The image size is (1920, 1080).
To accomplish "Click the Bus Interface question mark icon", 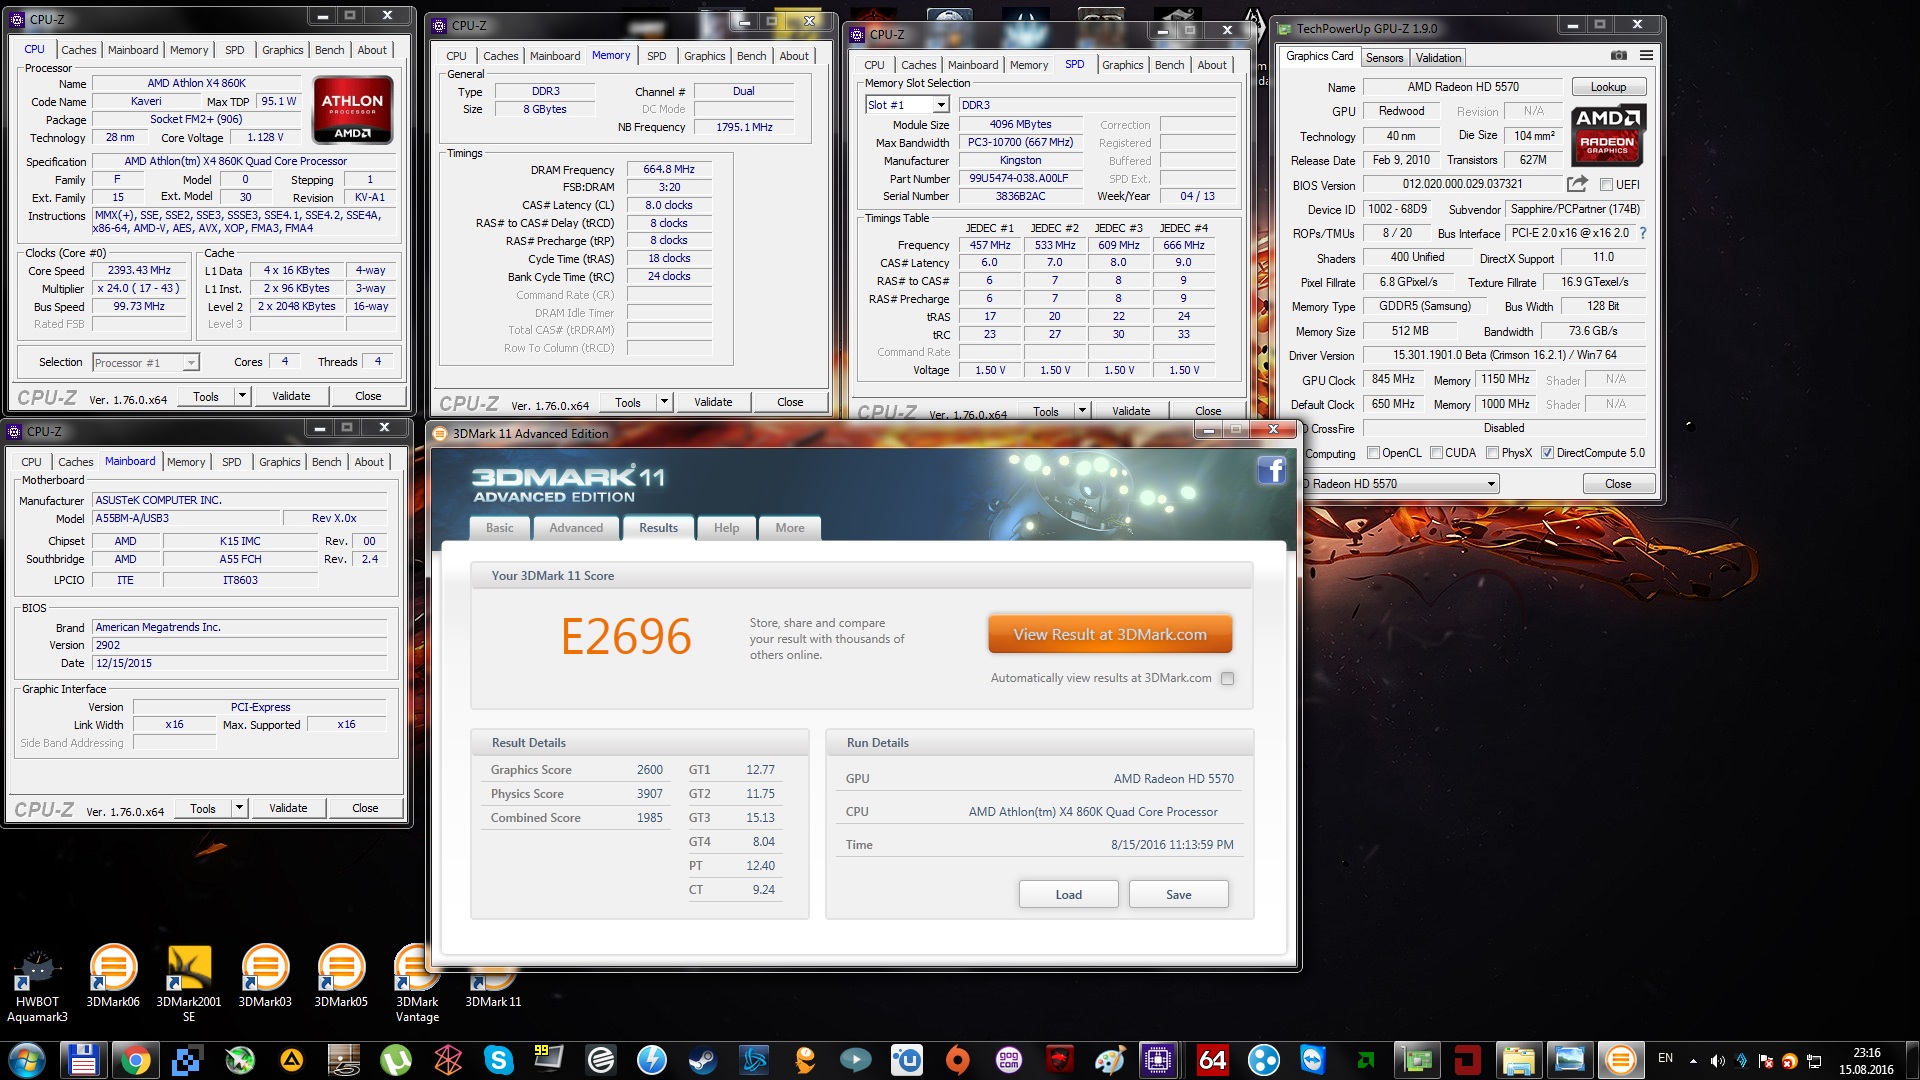I will tap(1642, 233).
